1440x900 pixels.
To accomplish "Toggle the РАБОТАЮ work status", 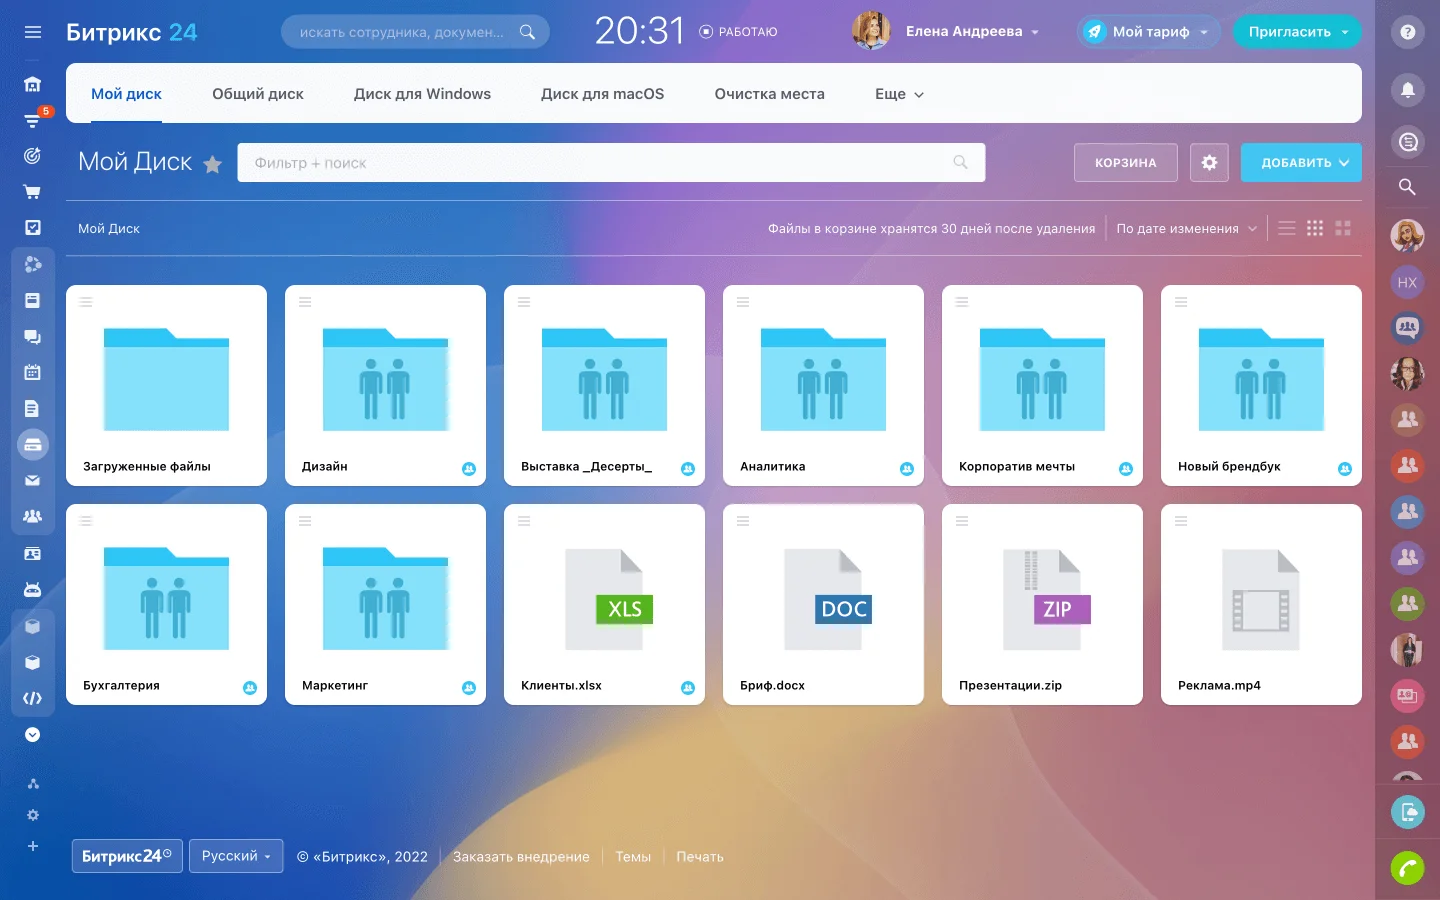I will click(738, 32).
